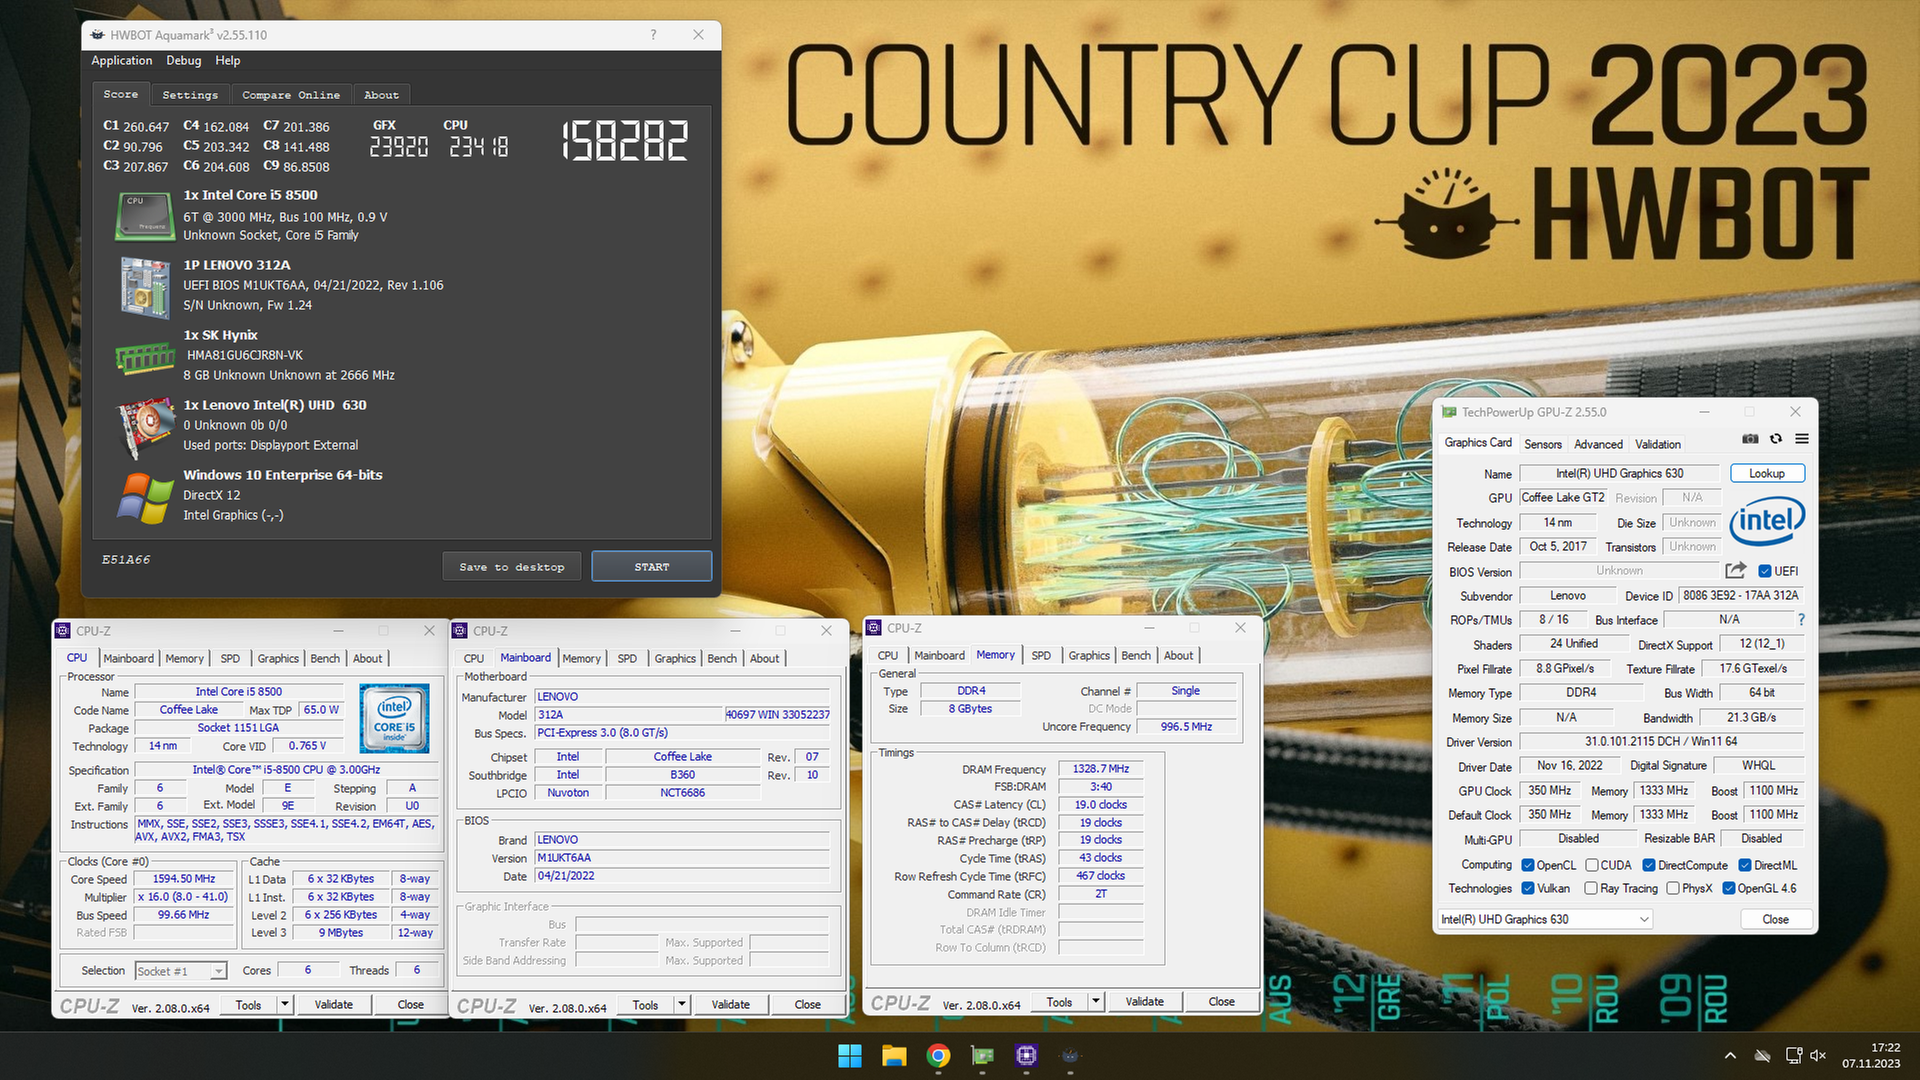The image size is (1920, 1080).
Task: Expand Tools arrow in CPU-Z Memory window
Action: (1096, 1001)
